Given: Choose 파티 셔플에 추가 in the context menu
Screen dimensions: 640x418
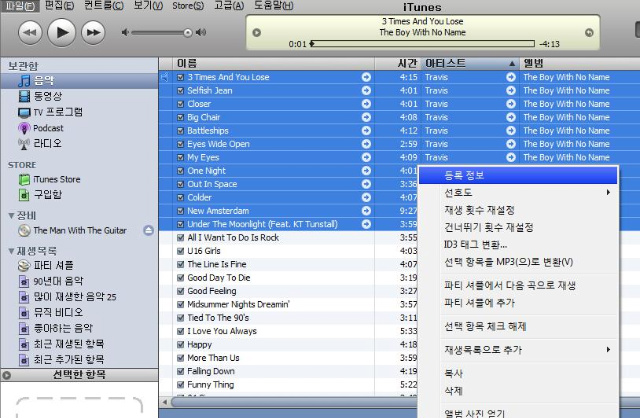Looking at the screenshot, I should coord(518,302).
